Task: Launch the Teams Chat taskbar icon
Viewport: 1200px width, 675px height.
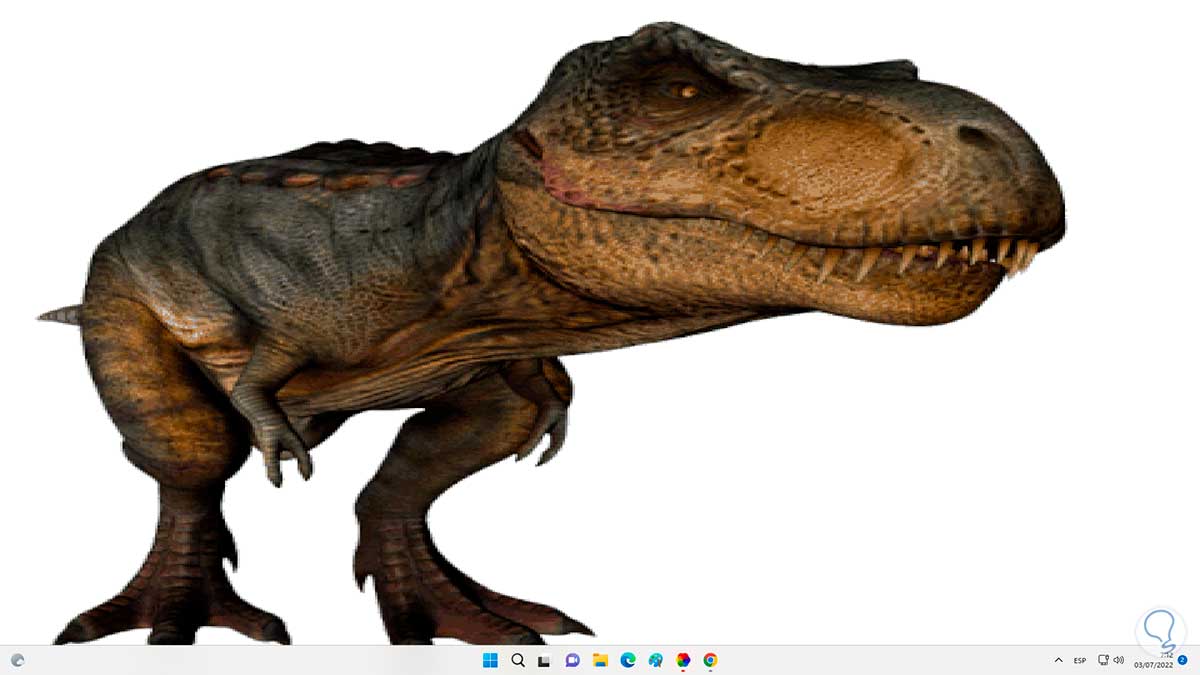Action: [x=573, y=660]
